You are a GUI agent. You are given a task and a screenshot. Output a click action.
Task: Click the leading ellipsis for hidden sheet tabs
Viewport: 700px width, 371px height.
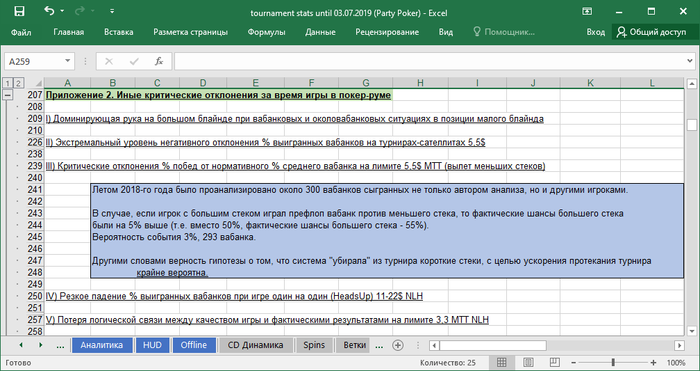pyautogui.click(x=60, y=345)
